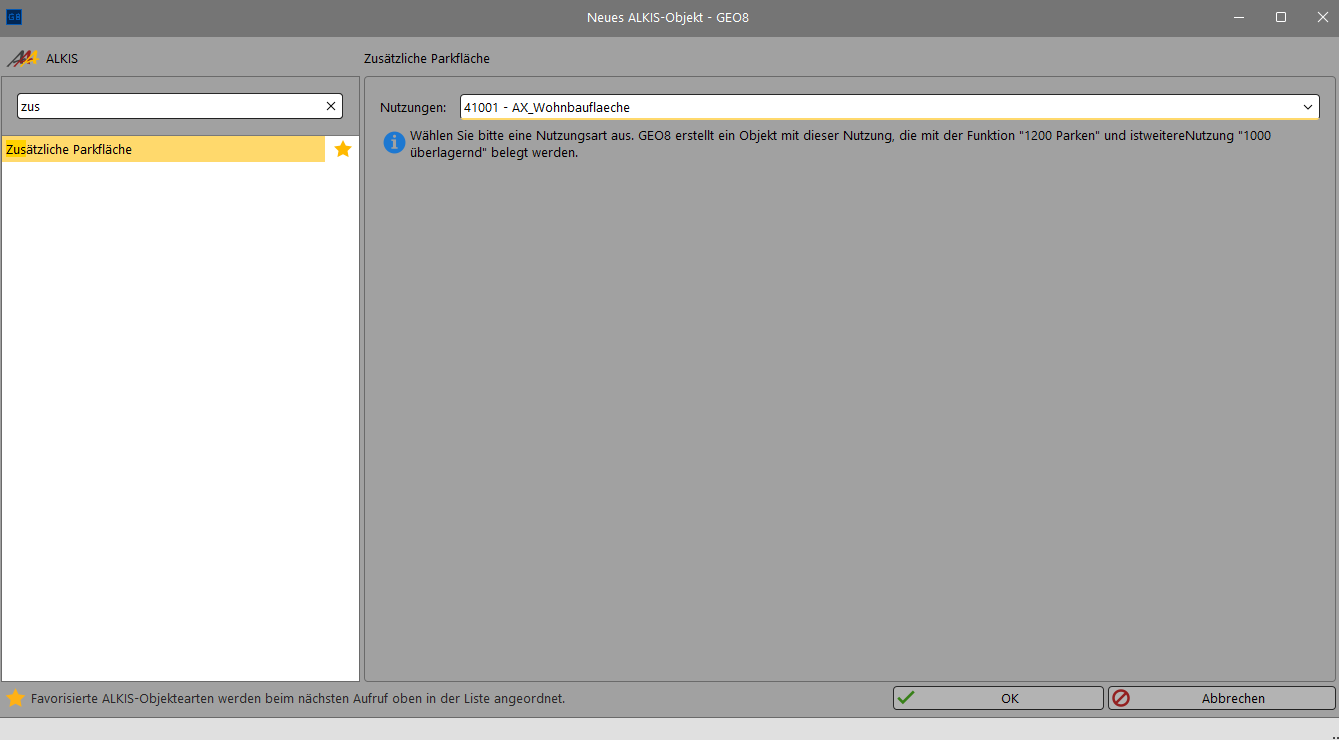Click the GEO8 app icon in title bar

(14, 17)
